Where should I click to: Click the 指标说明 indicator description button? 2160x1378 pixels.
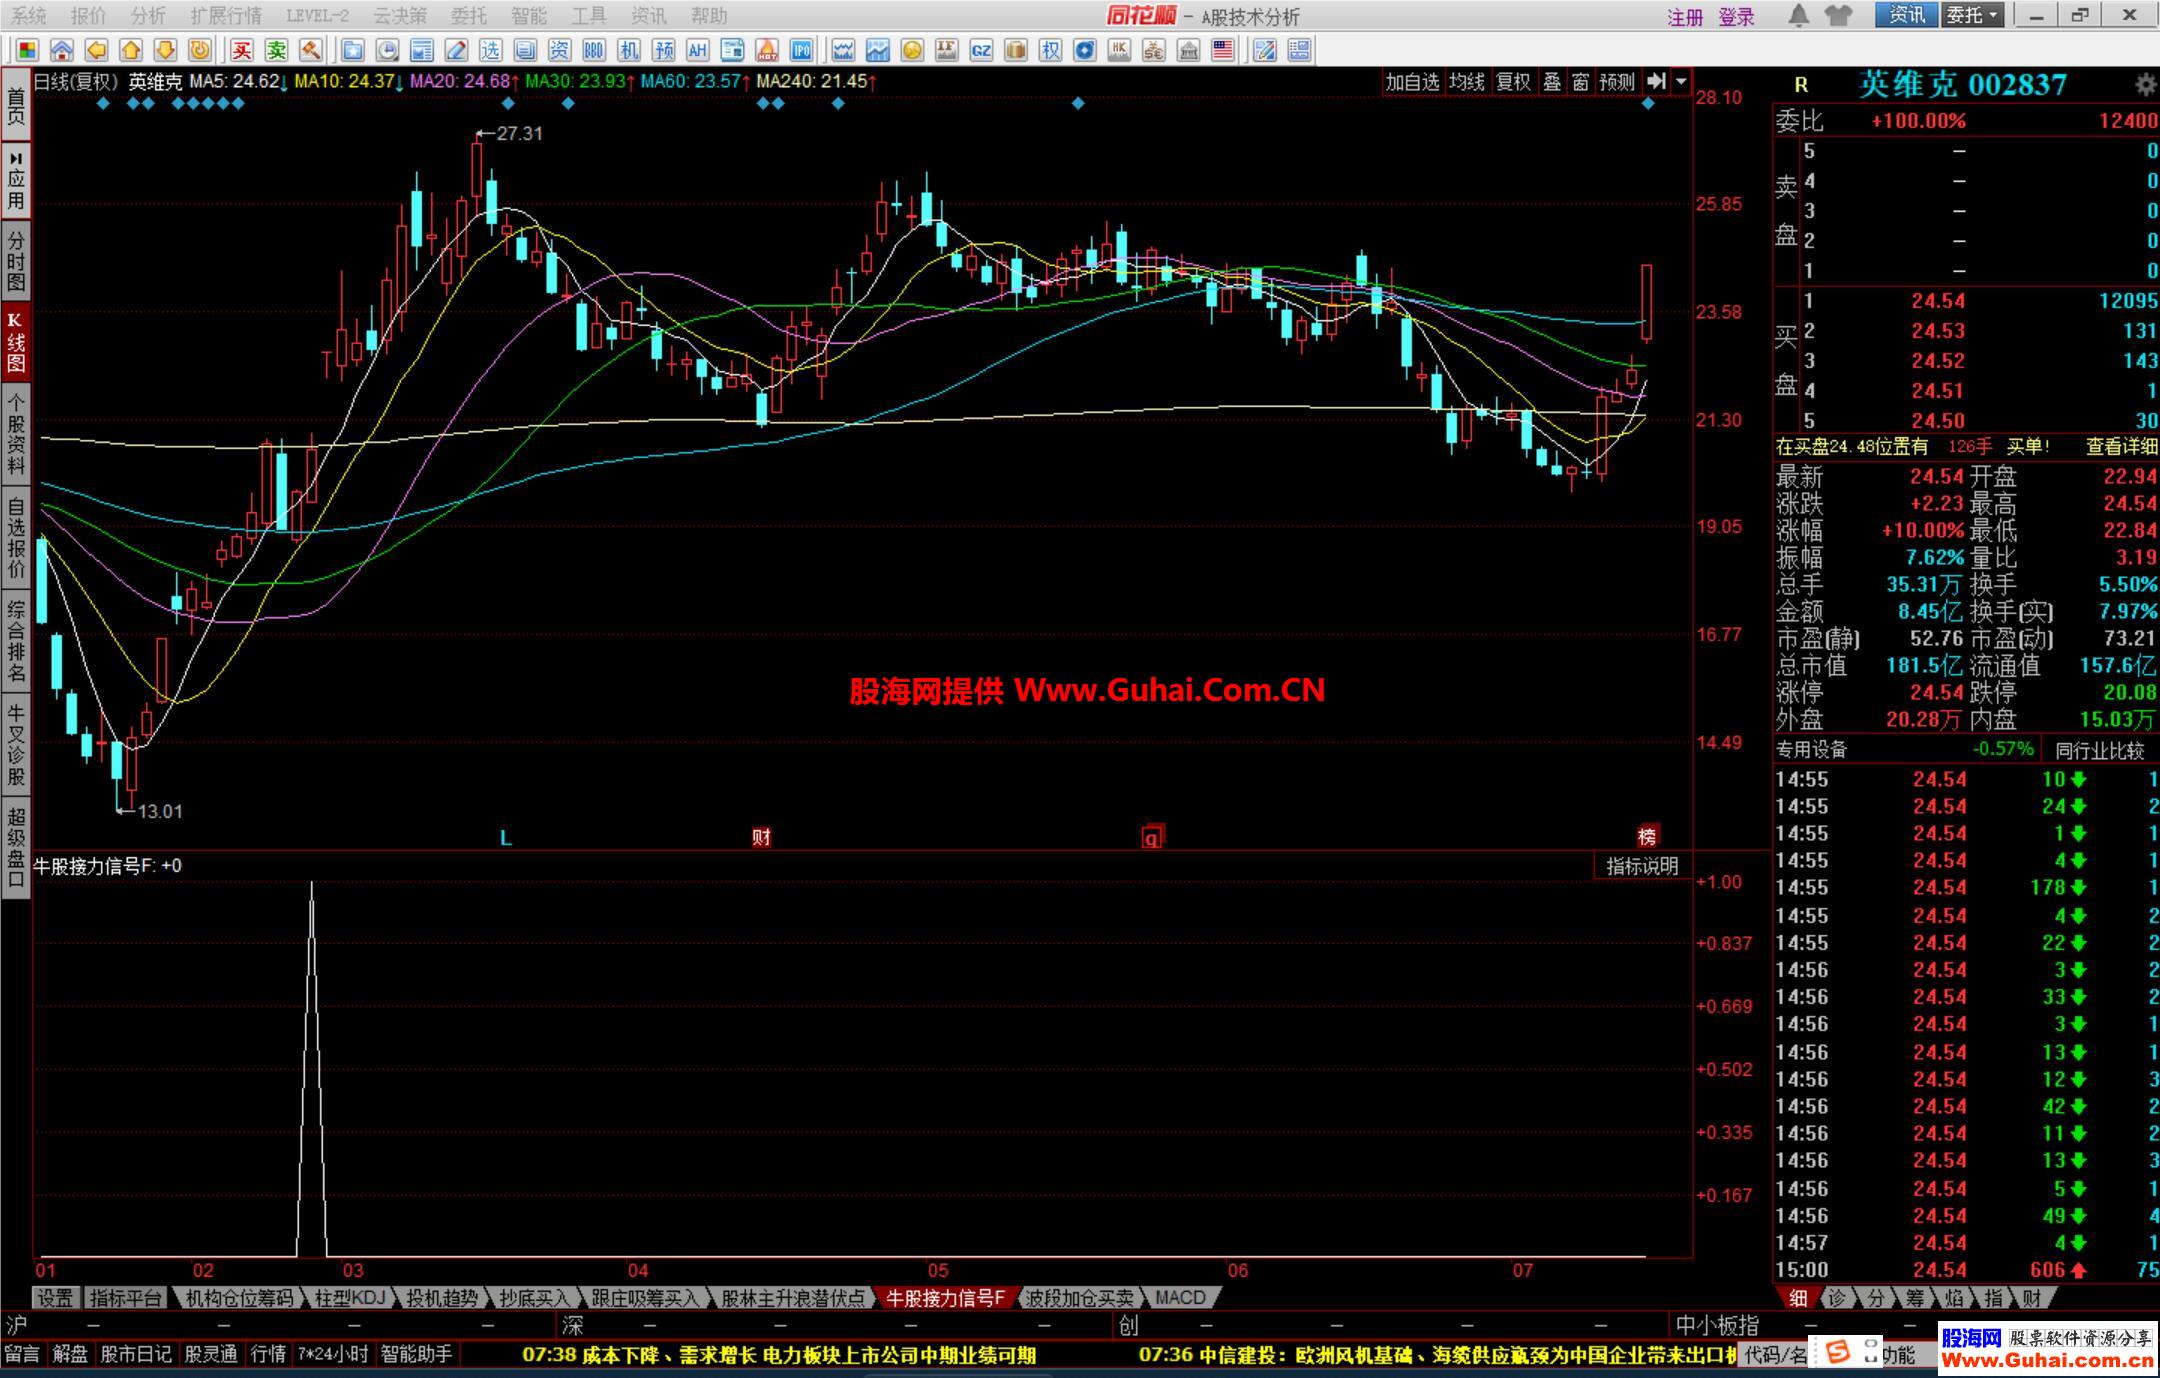[1642, 866]
